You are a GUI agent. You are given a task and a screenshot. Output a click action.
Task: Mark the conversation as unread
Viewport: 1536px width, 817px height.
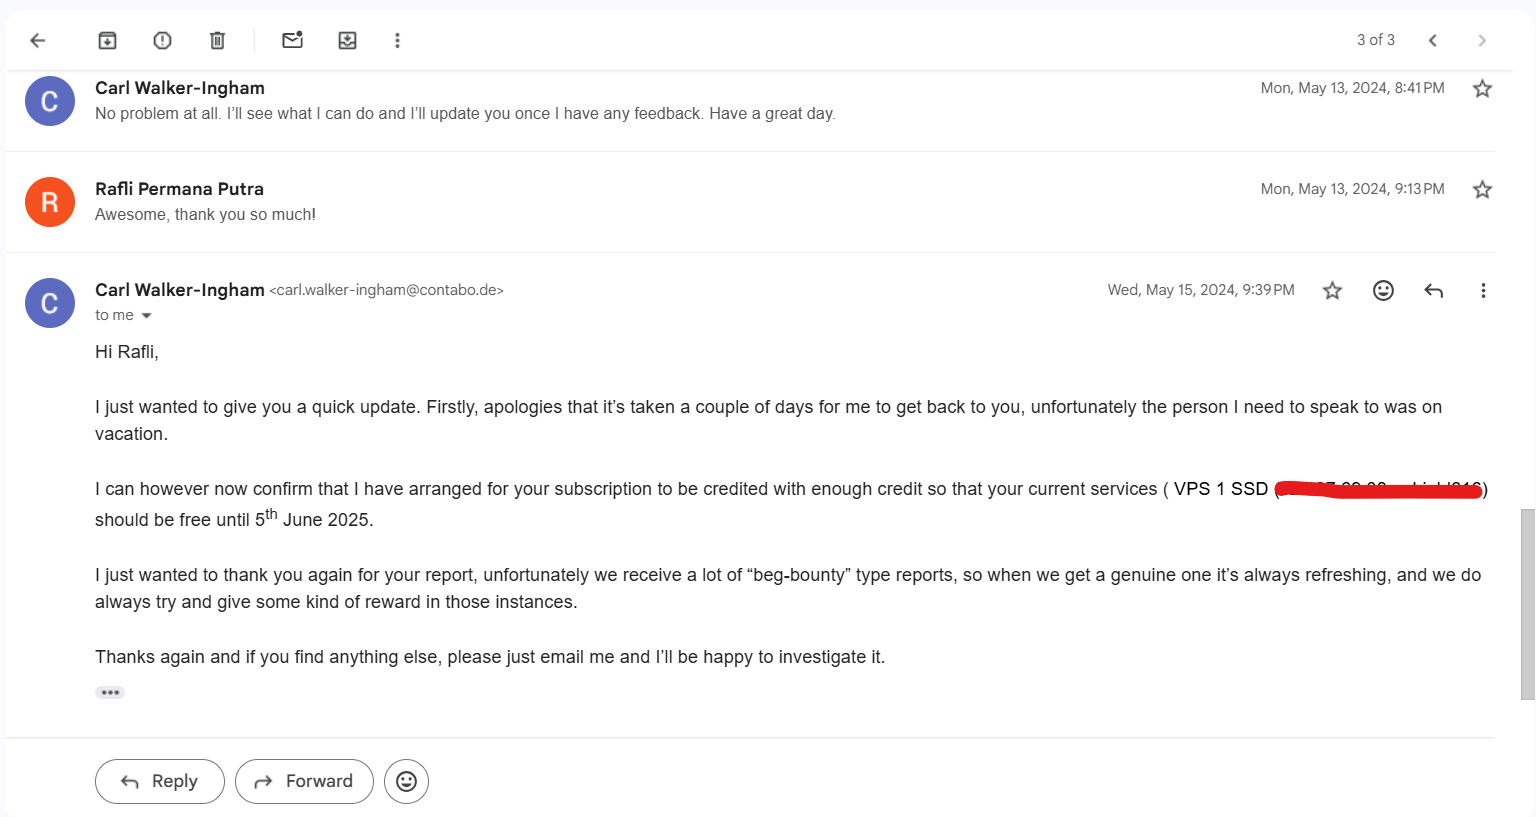pos(292,40)
